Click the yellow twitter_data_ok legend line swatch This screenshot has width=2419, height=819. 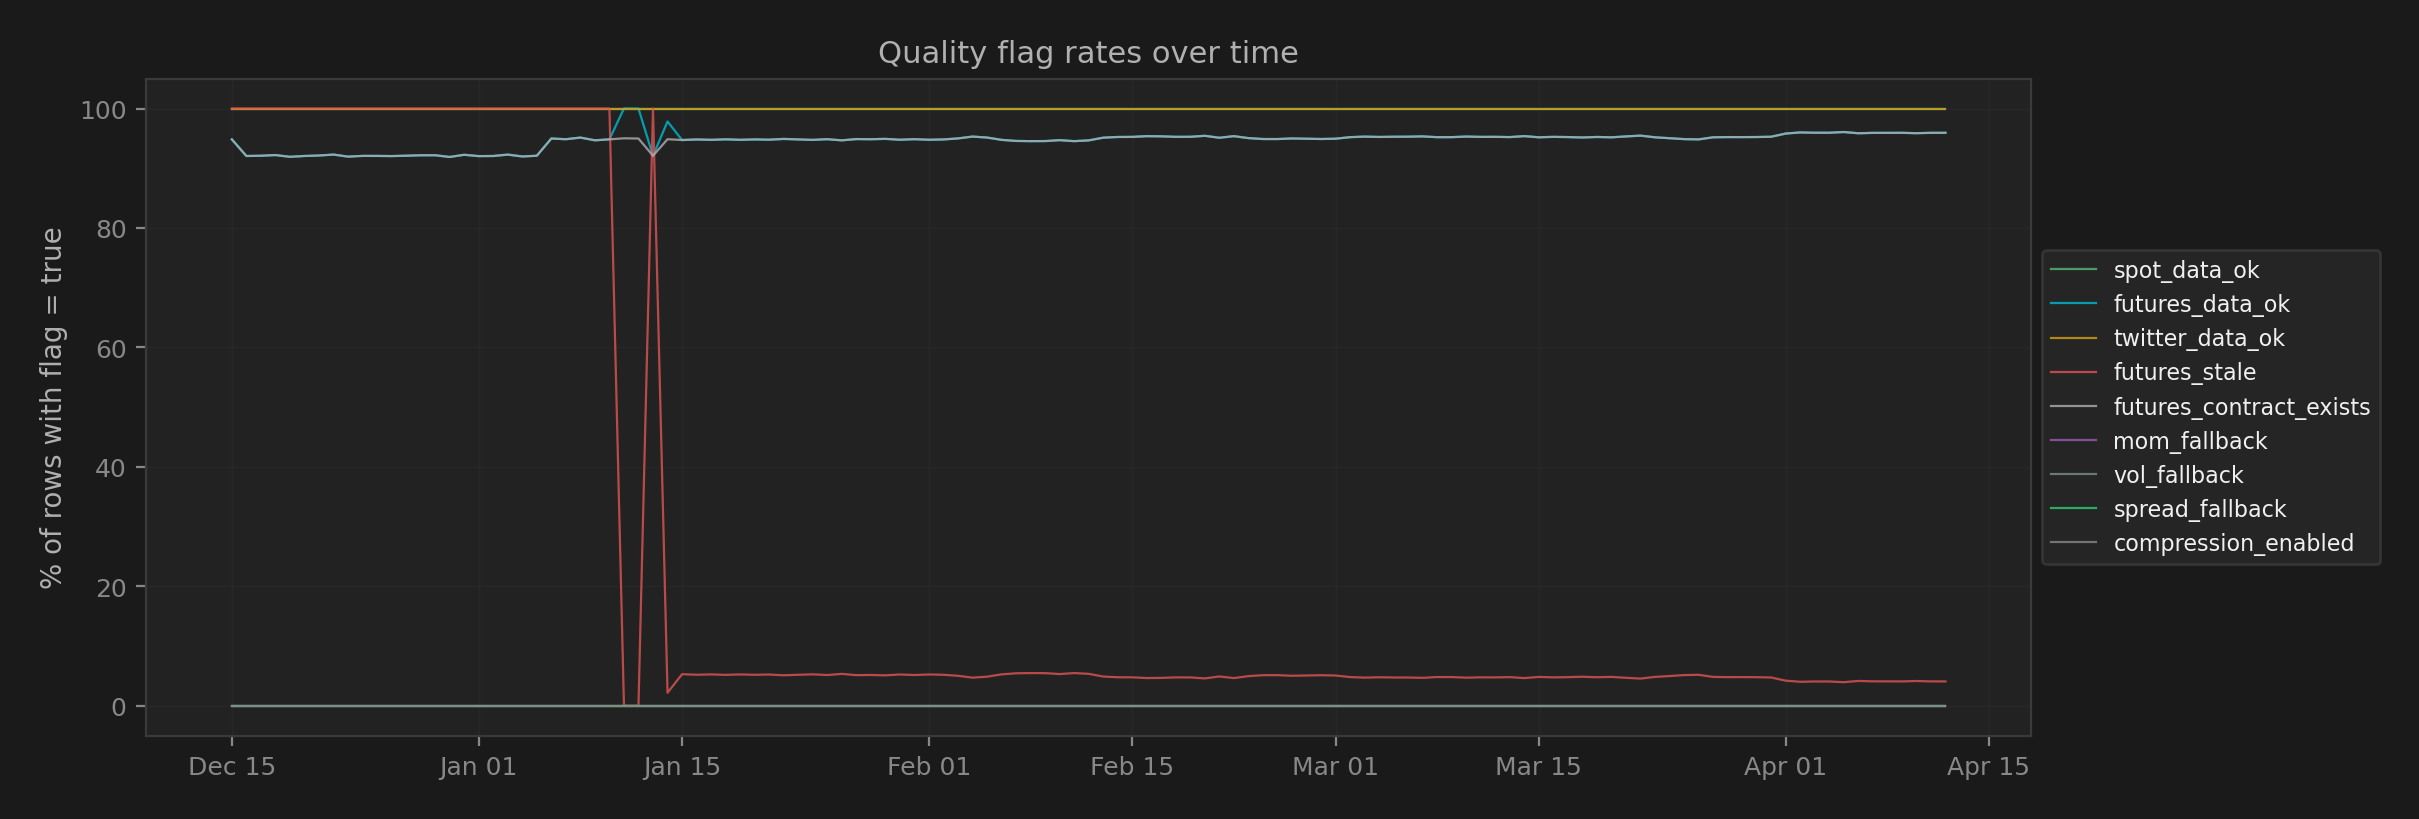click(2073, 338)
